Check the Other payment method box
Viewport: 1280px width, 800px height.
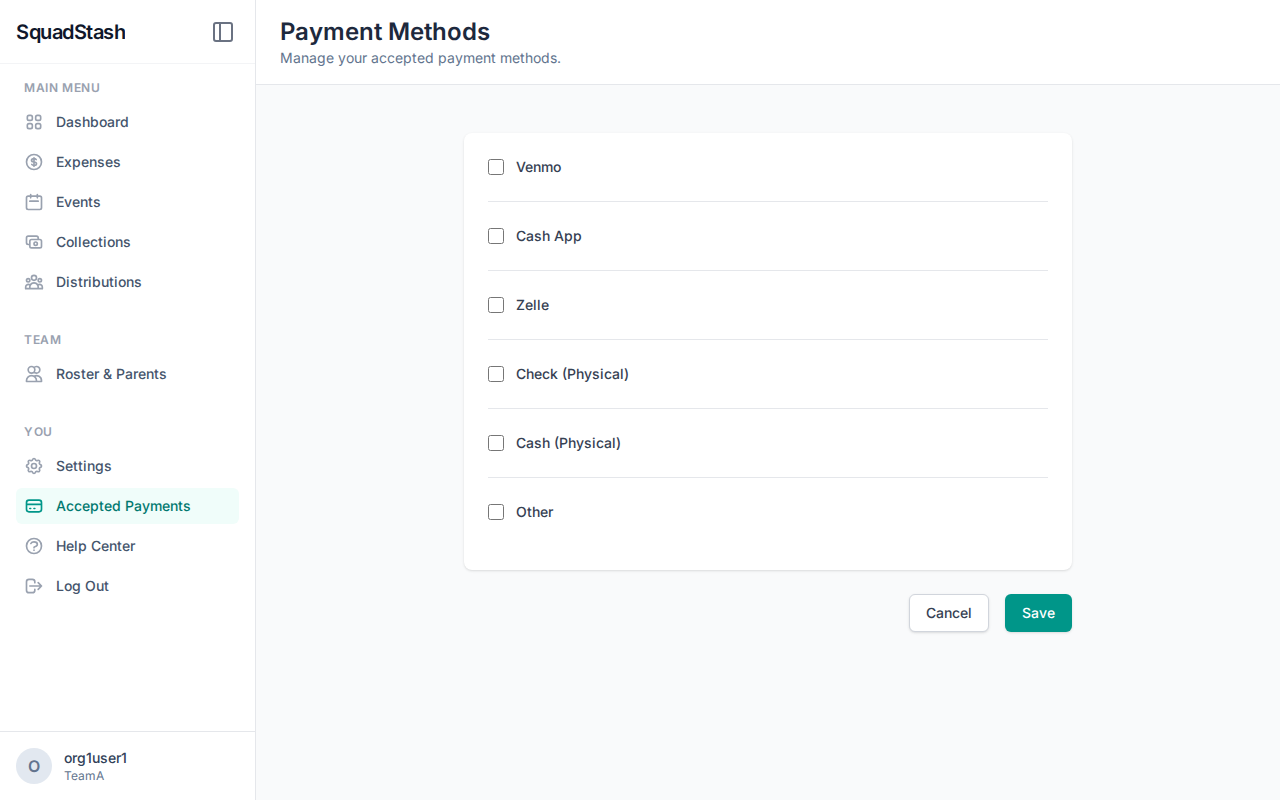point(496,512)
